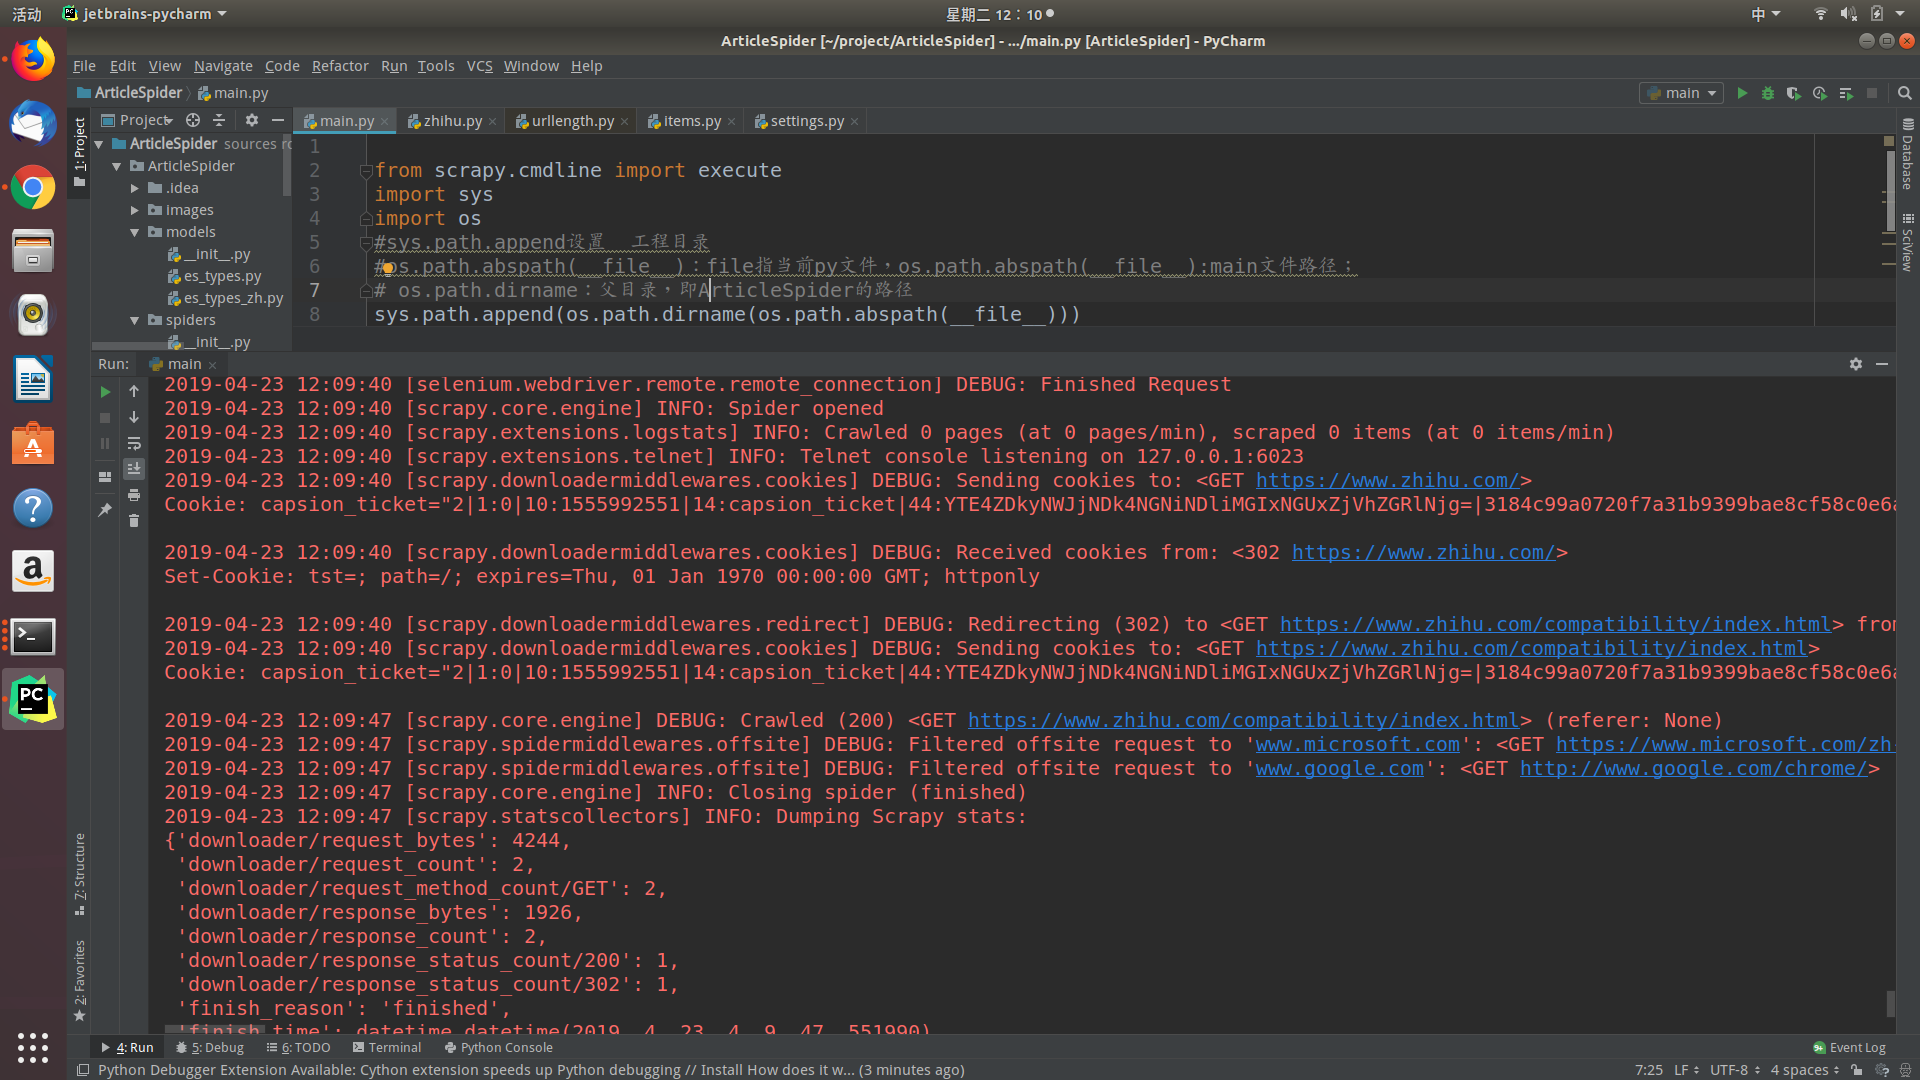Toggle file read-only lock icon in status bar

[1857, 1070]
